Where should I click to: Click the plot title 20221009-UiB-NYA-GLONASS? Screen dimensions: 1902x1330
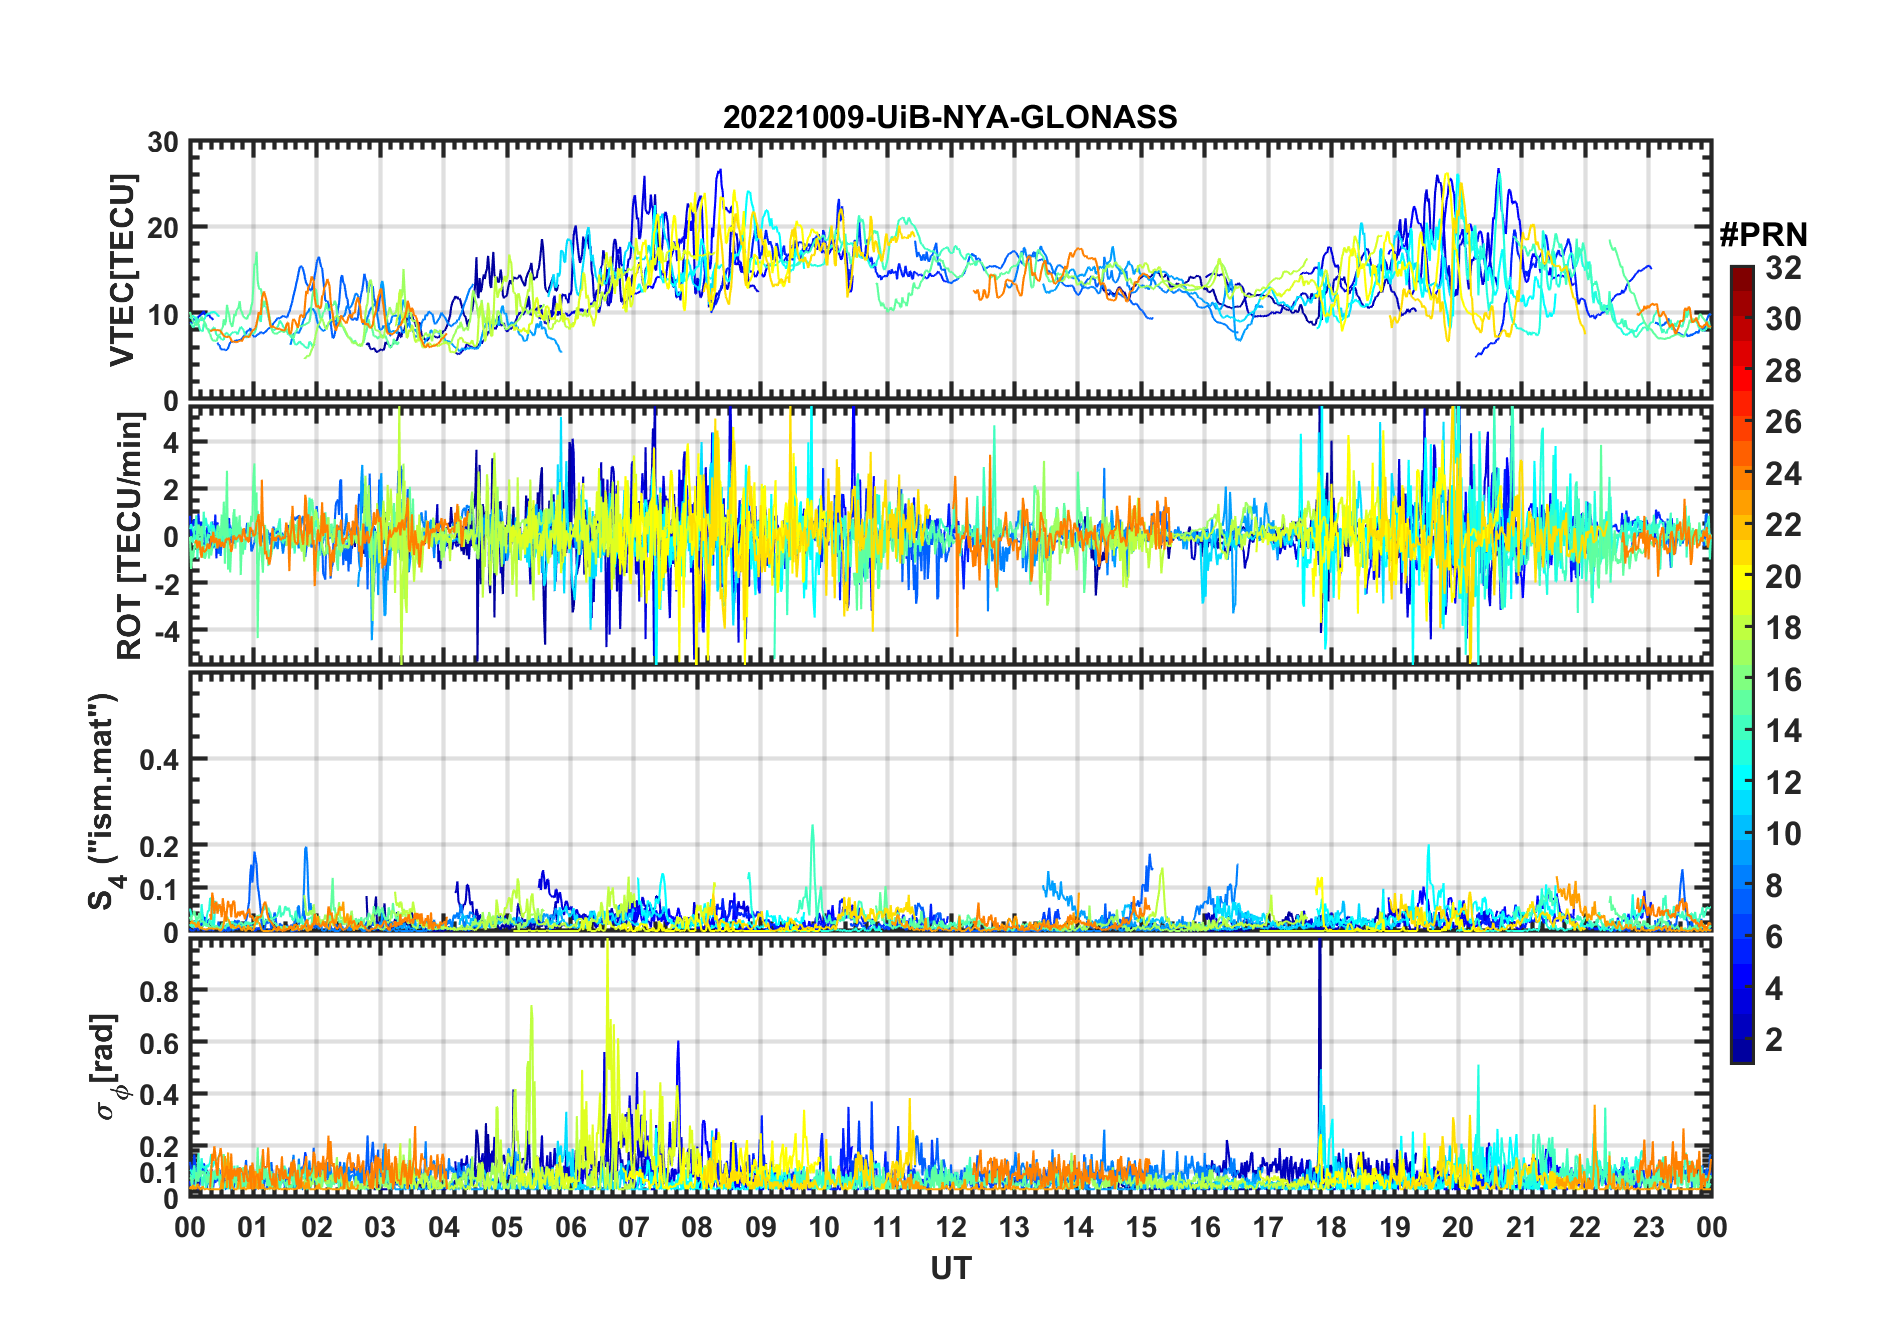(950, 117)
